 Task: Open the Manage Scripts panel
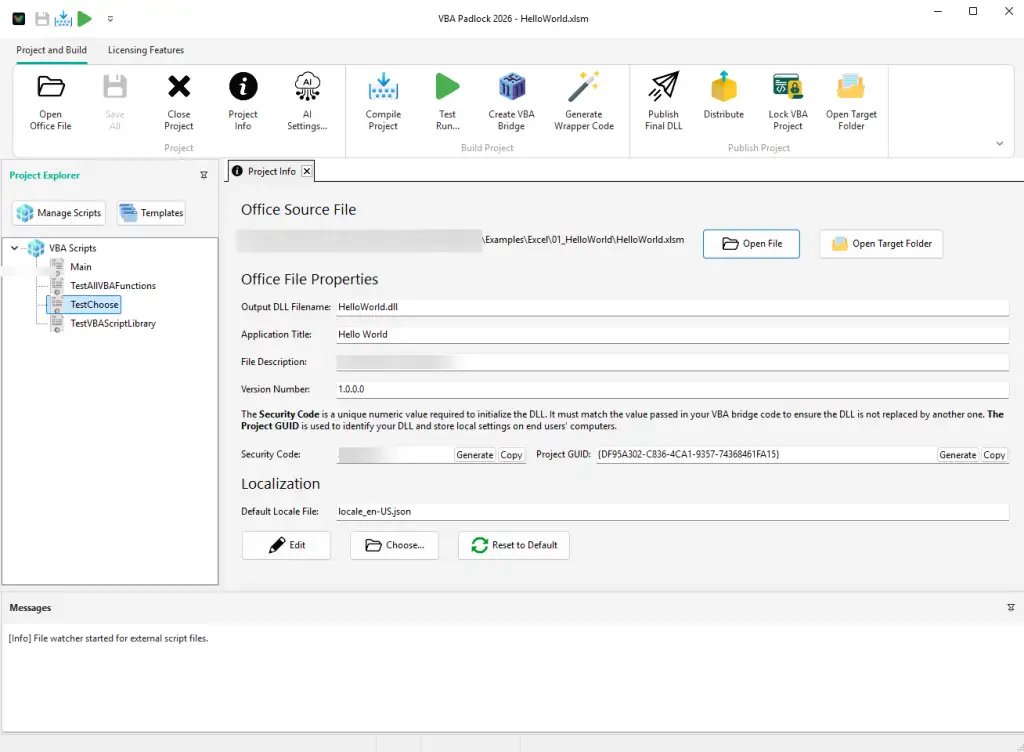58,212
